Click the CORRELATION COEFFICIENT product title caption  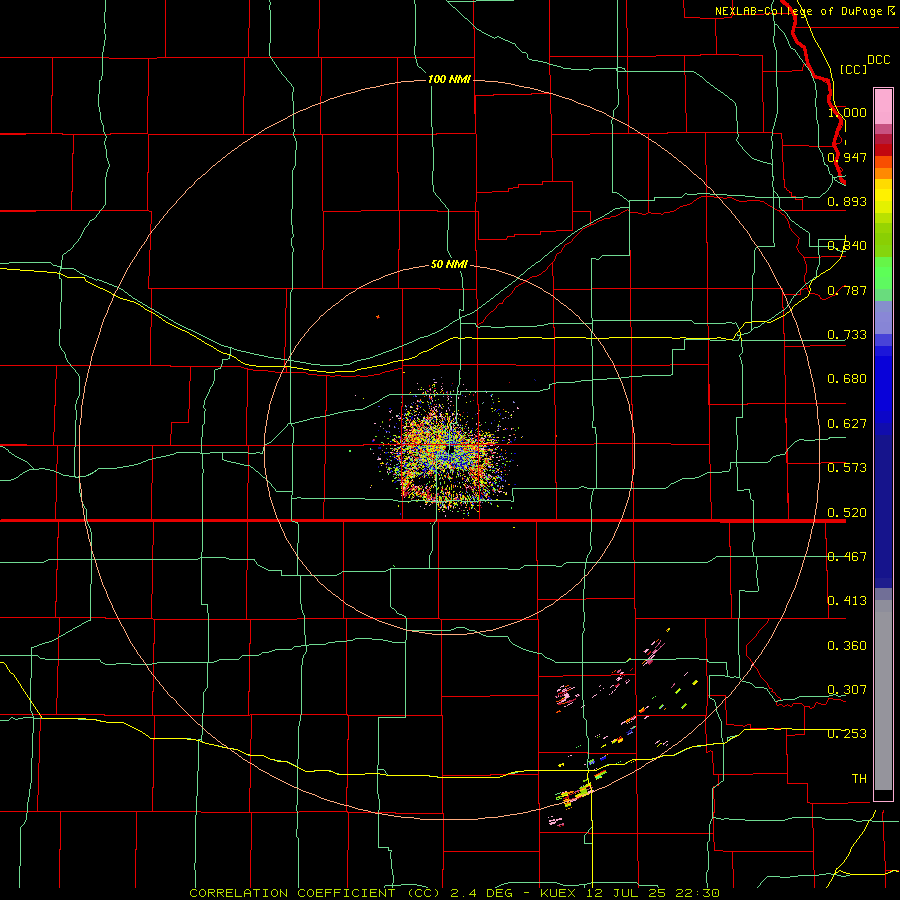(455, 893)
